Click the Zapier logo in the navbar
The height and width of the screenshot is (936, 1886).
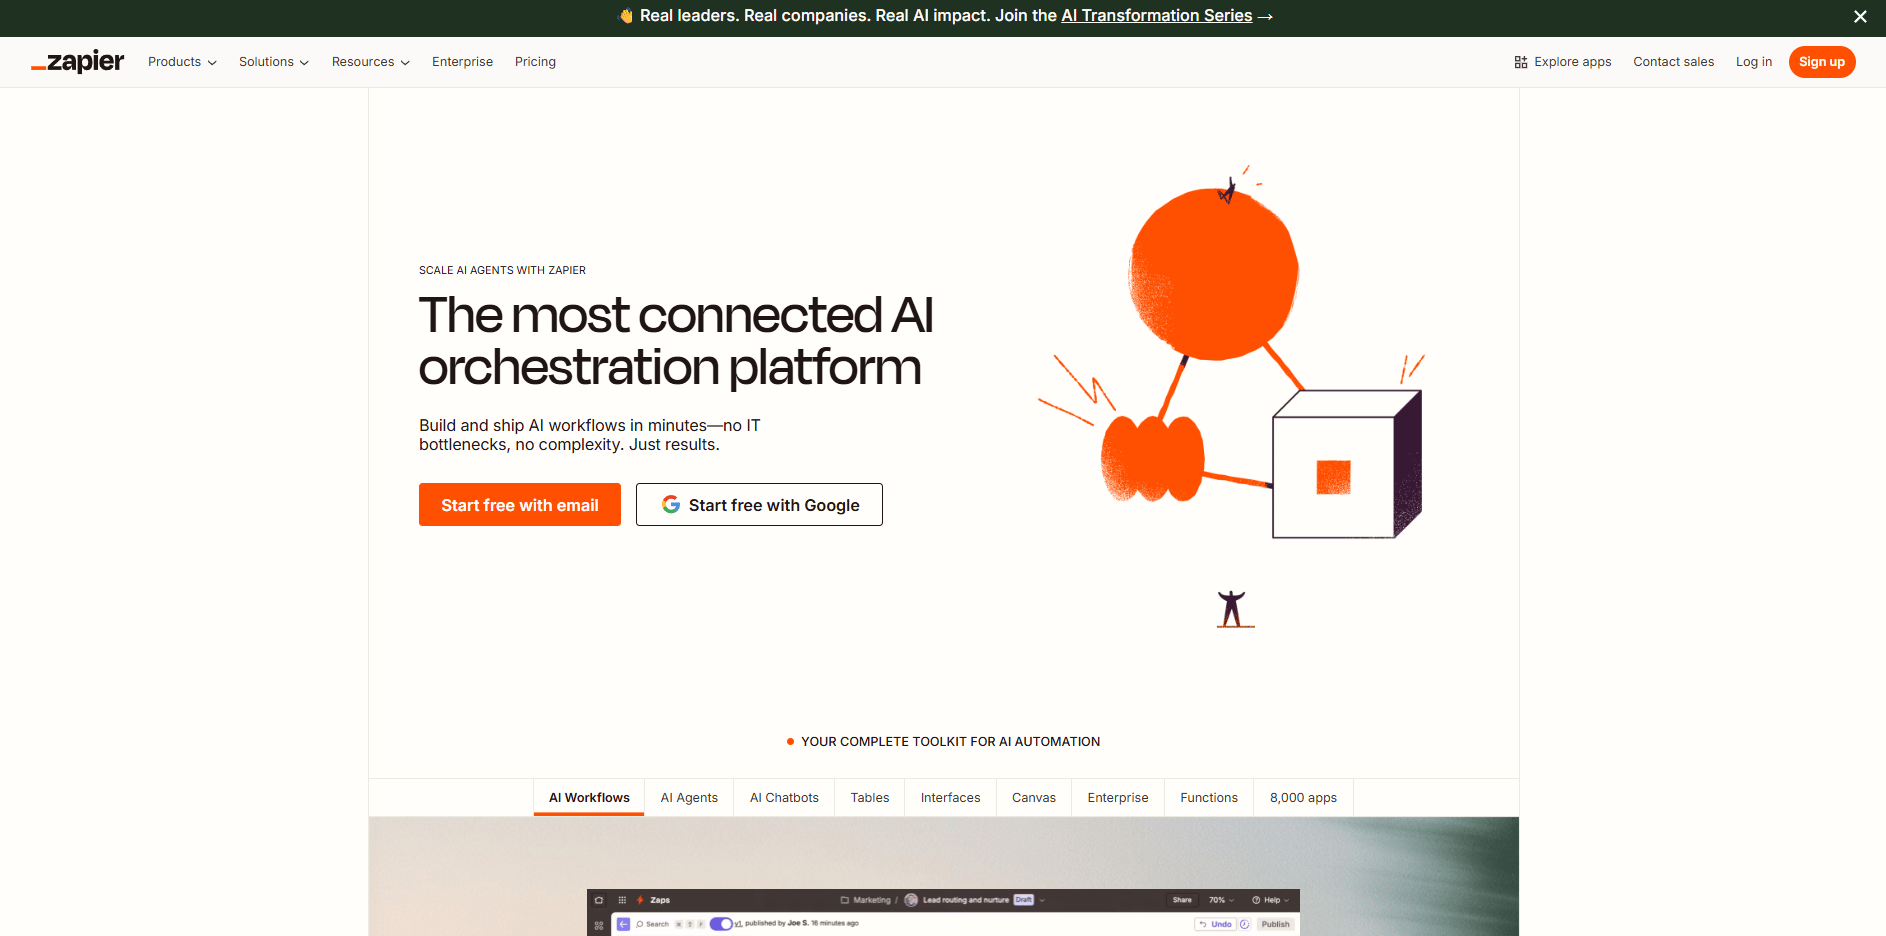coord(77,61)
